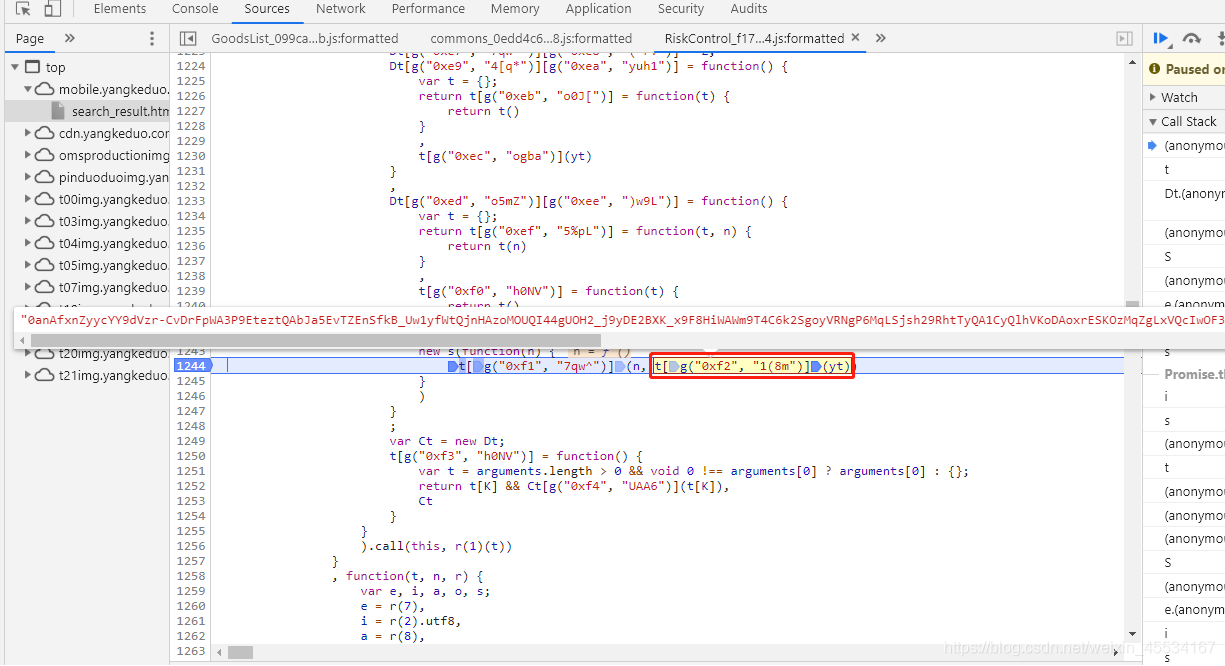
Task: Toggle inline breakpoint marker before (yt) on line 1244
Action: pos(816,366)
